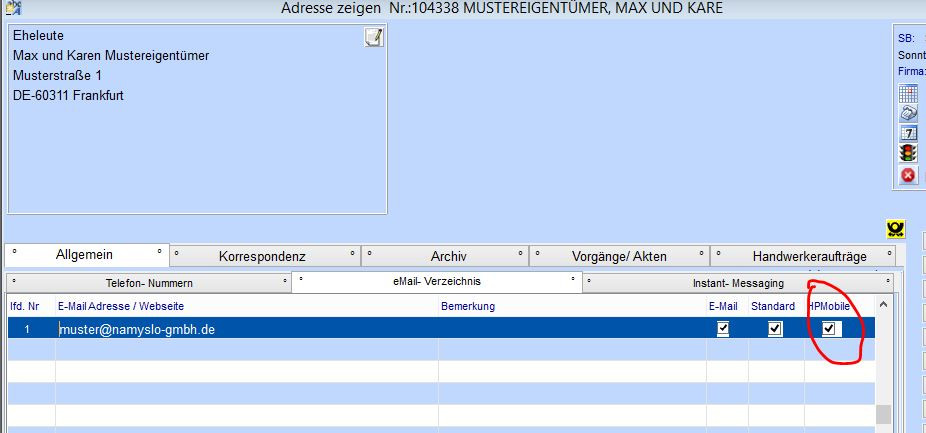This screenshot has height=433, width=926.
Task: Open the Handwerkeraufträge tab
Action: (809, 256)
